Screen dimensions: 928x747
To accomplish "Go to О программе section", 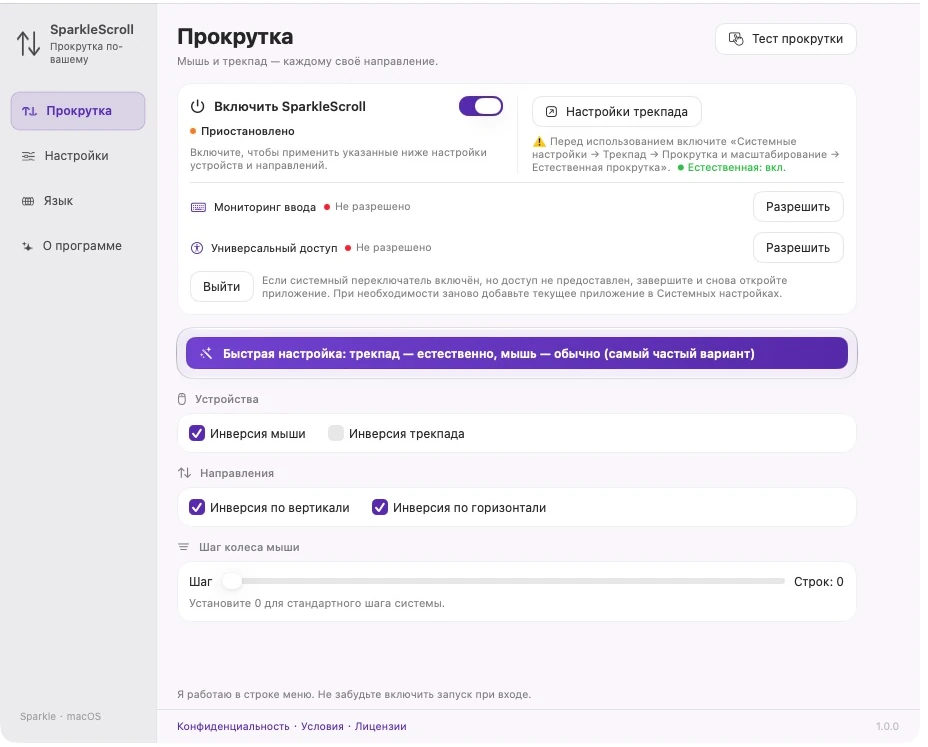I will pos(78,246).
